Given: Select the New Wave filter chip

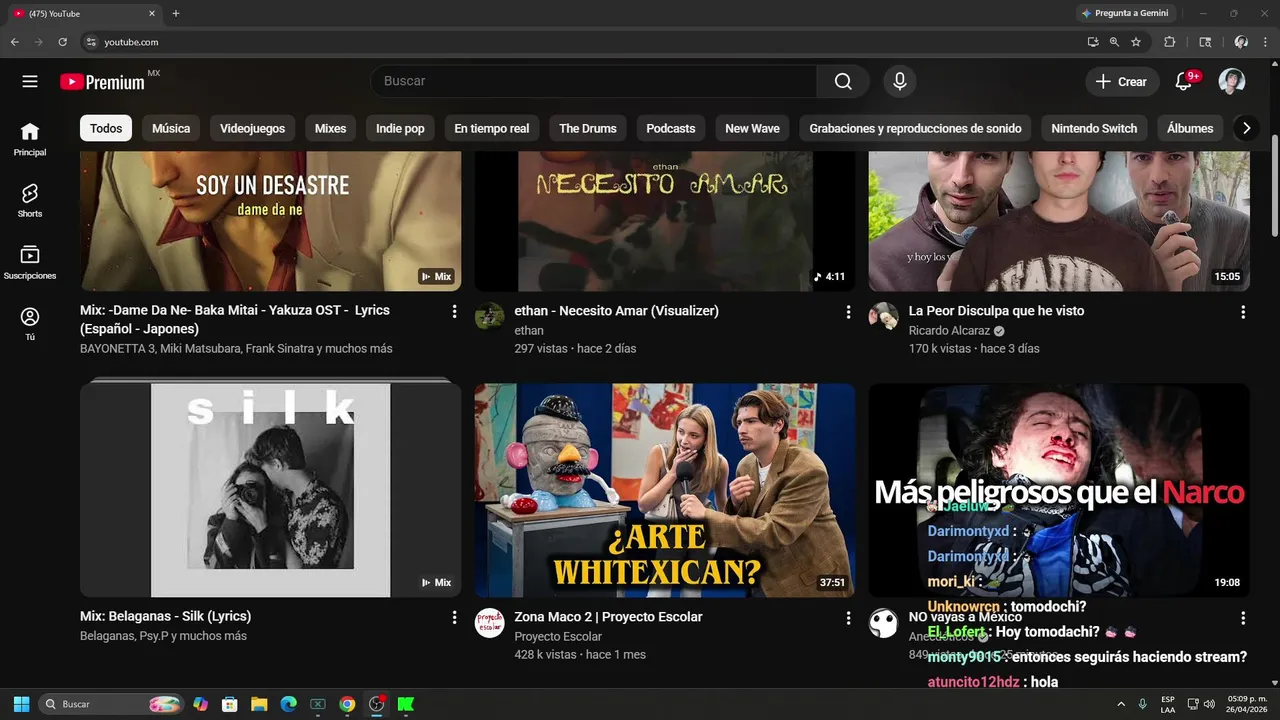Looking at the screenshot, I should point(752,128).
